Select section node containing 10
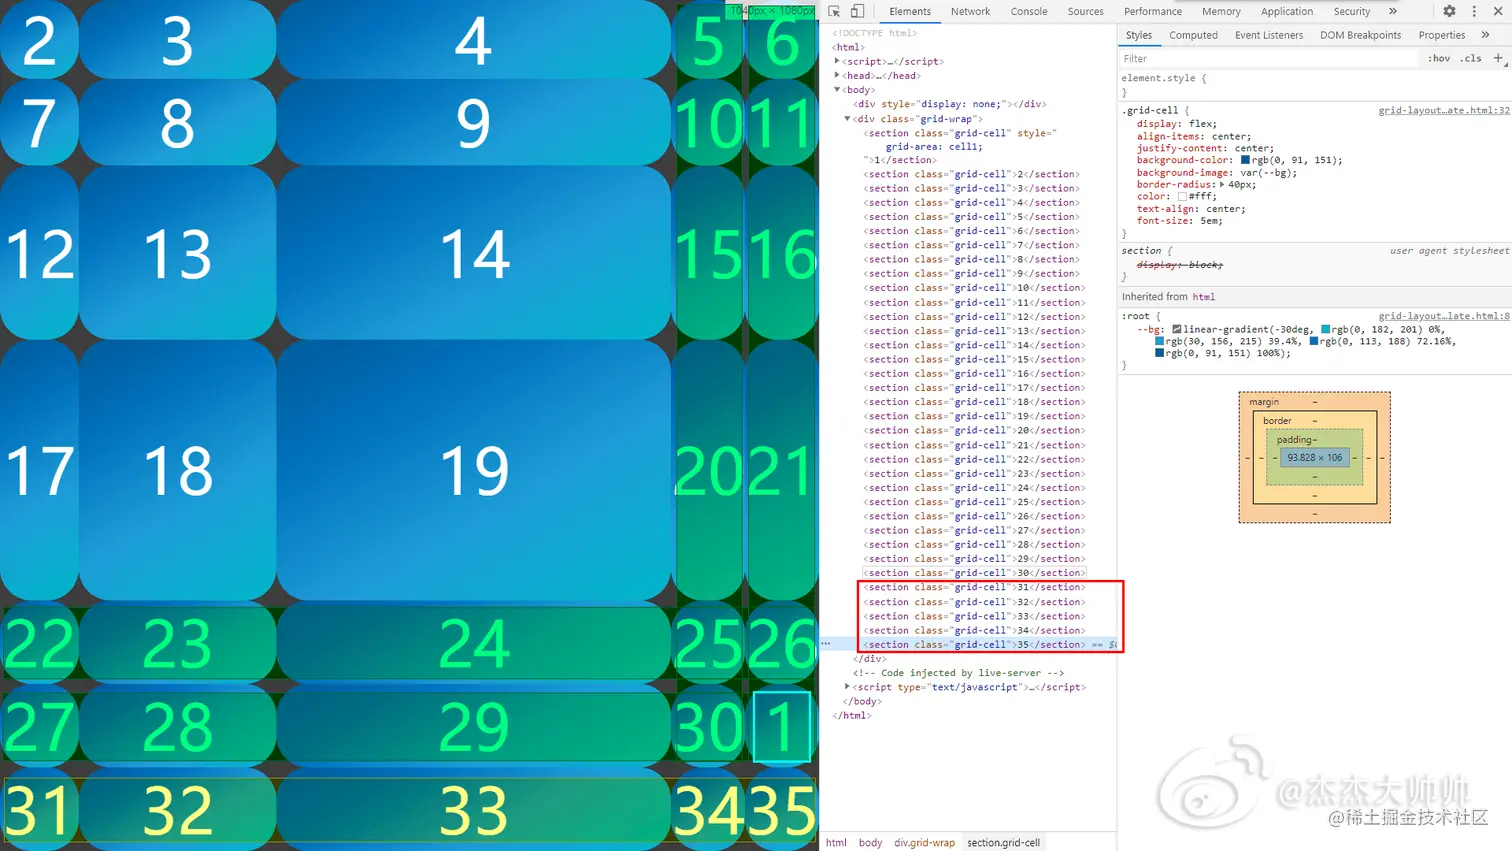The height and width of the screenshot is (851, 1512). coord(974,288)
